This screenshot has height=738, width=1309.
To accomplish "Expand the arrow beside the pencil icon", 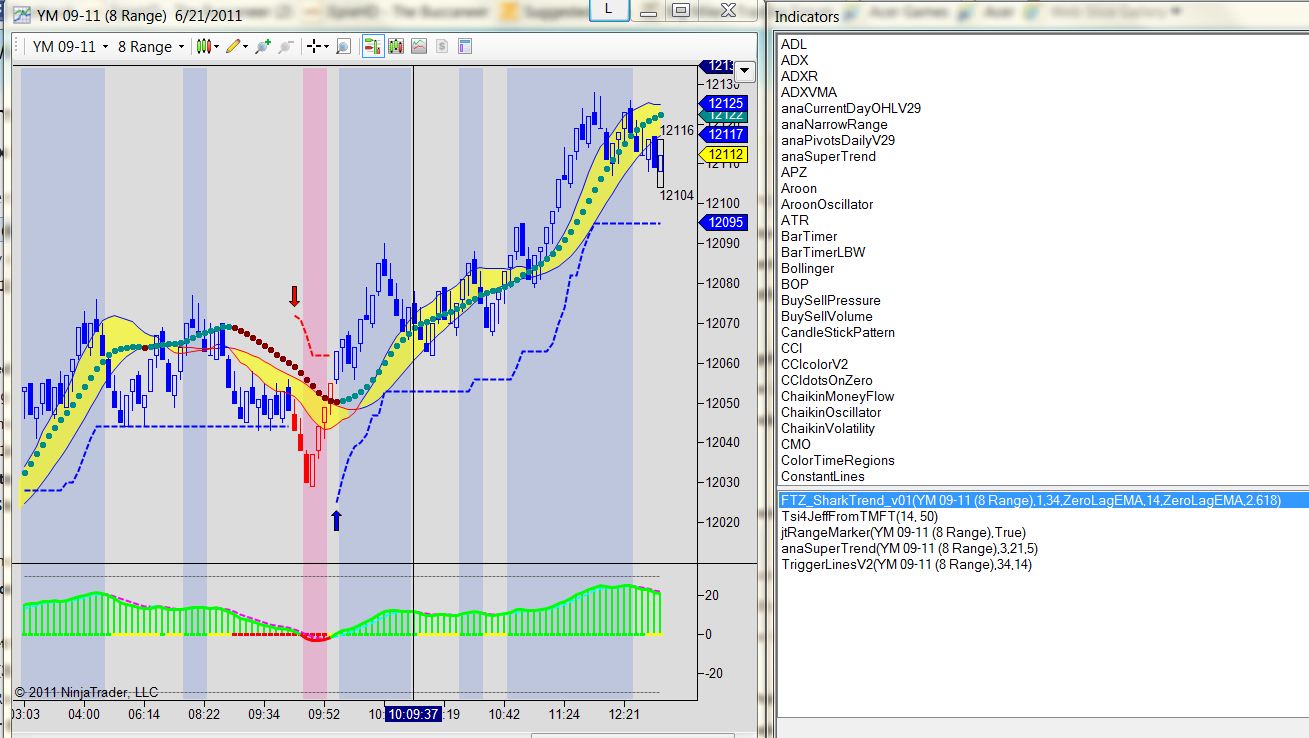I will click(245, 46).
